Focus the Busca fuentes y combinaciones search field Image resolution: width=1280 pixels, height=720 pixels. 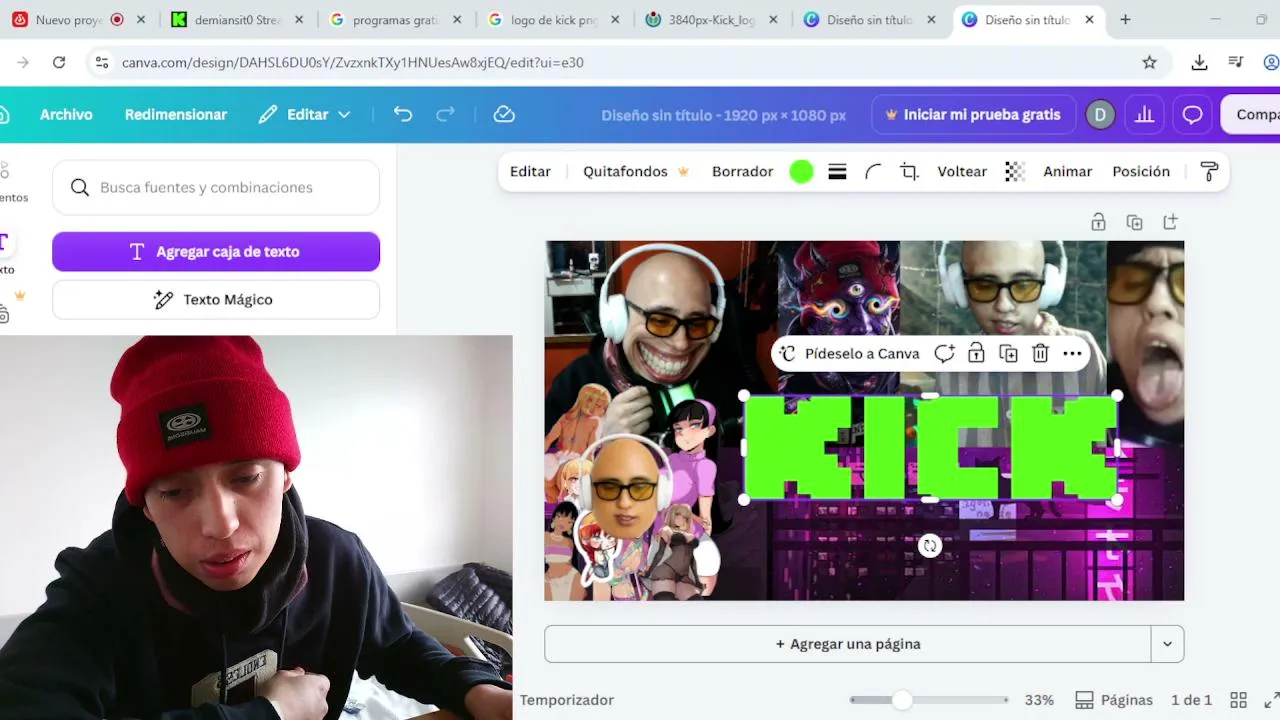click(x=216, y=188)
